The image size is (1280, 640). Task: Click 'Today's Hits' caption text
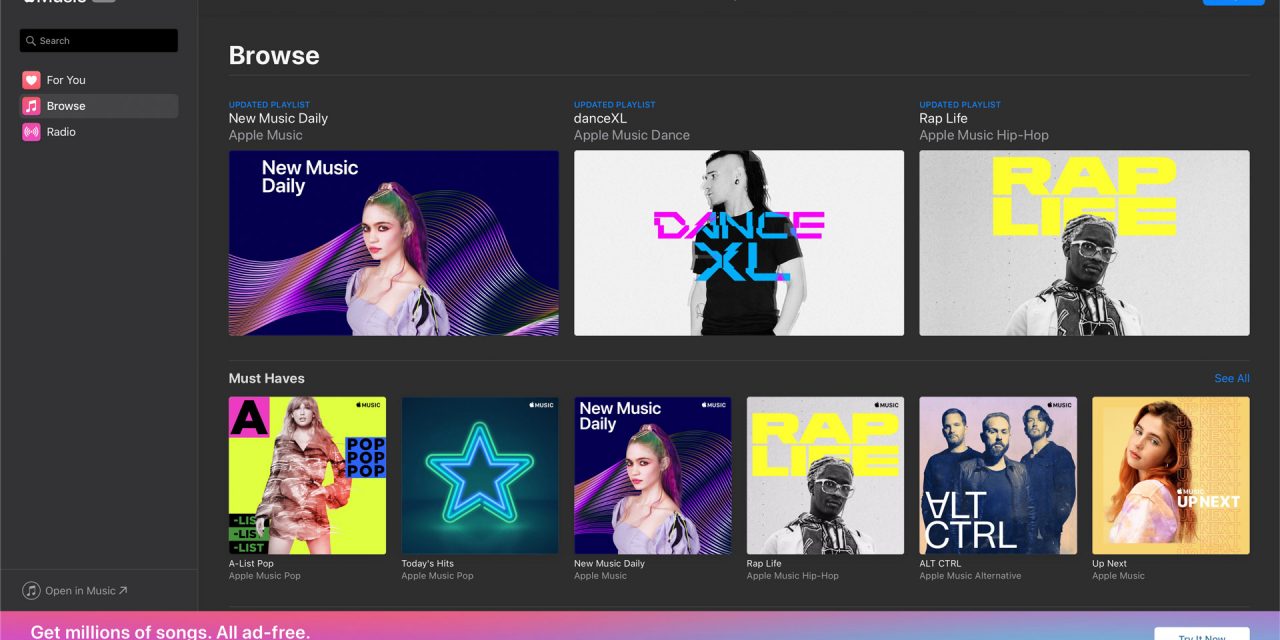tap(428, 564)
